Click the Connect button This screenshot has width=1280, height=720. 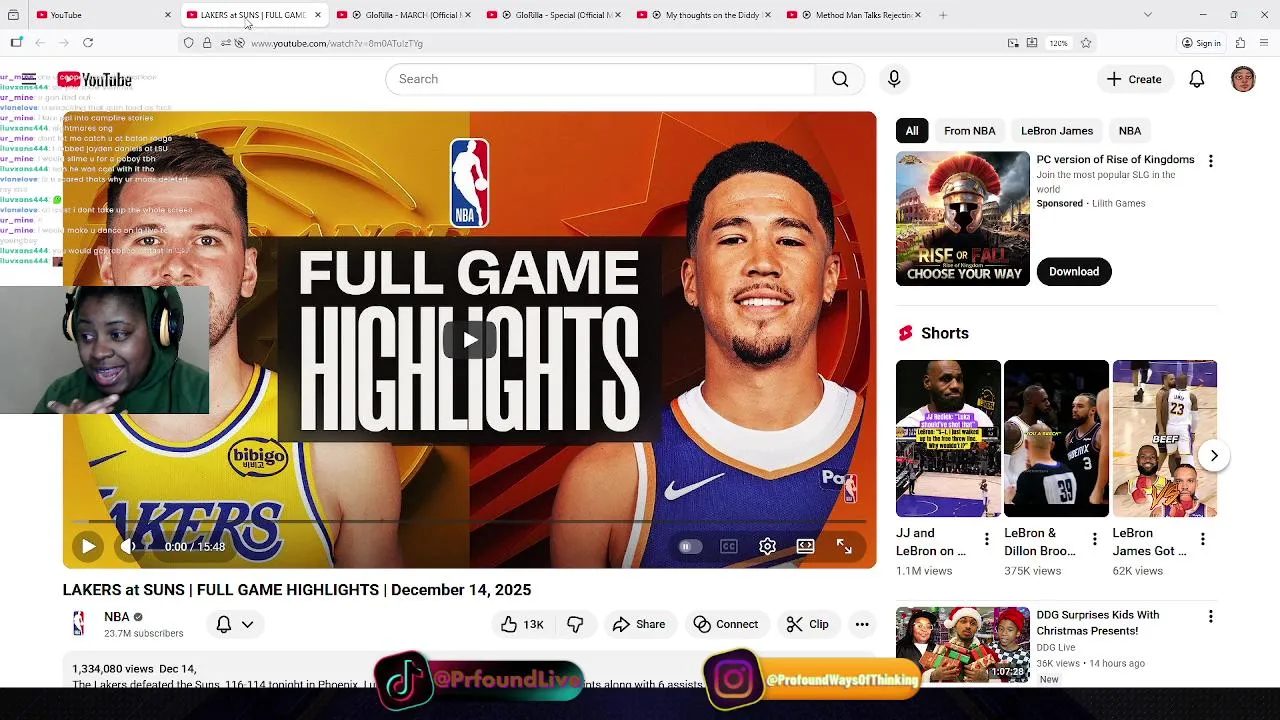coord(726,624)
